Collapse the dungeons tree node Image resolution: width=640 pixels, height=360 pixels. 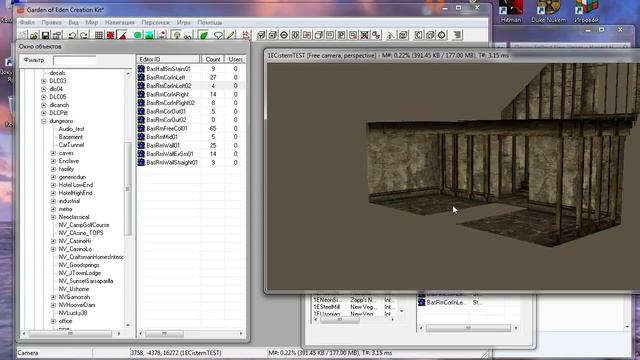[44, 121]
